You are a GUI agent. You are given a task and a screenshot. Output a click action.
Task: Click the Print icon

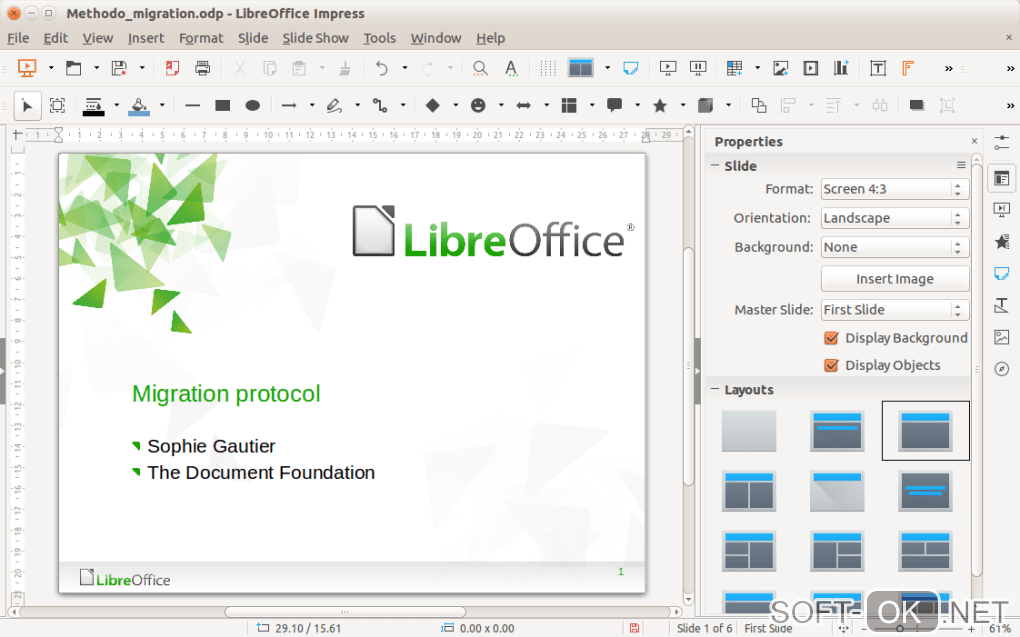click(202, 68)
